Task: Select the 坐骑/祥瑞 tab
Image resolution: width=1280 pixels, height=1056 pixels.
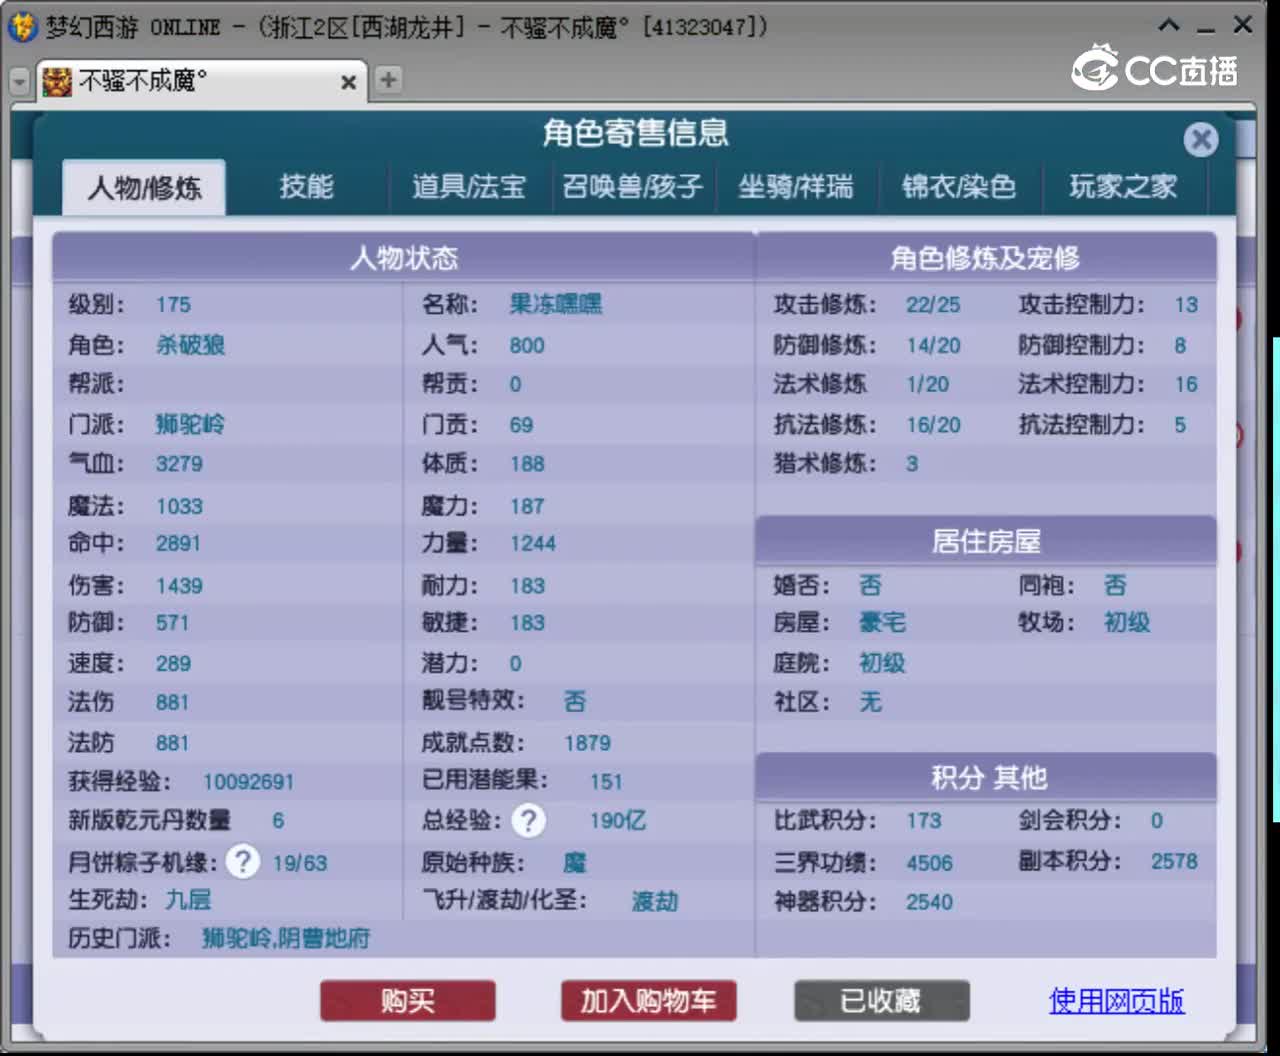Action: pyautogui.click(x=796, y=187)
